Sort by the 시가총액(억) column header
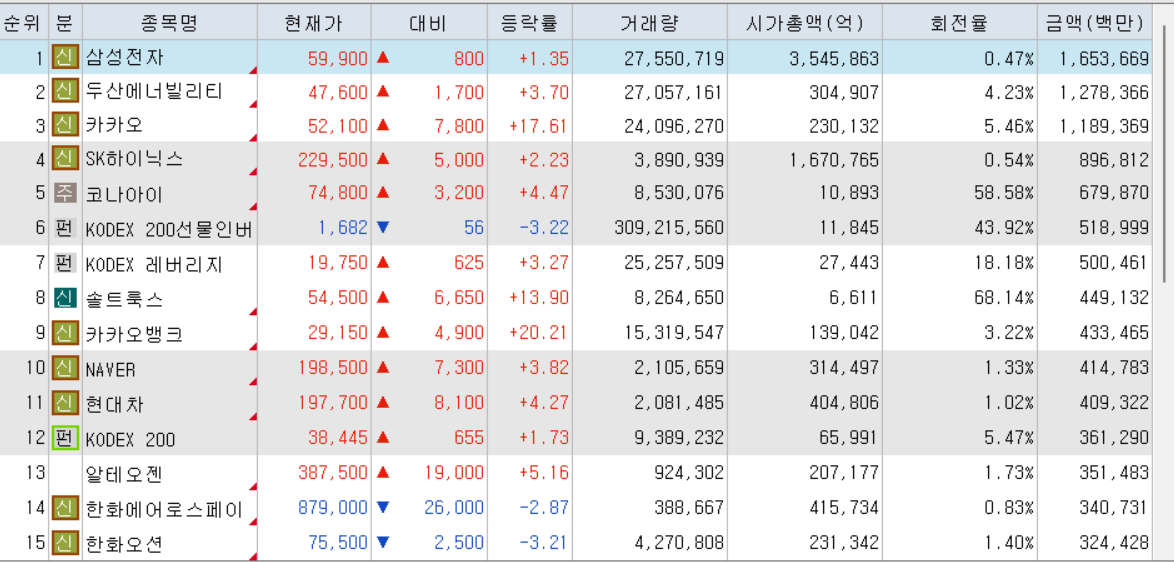This screenshot has width=1174, height=562. click(804, 23)
